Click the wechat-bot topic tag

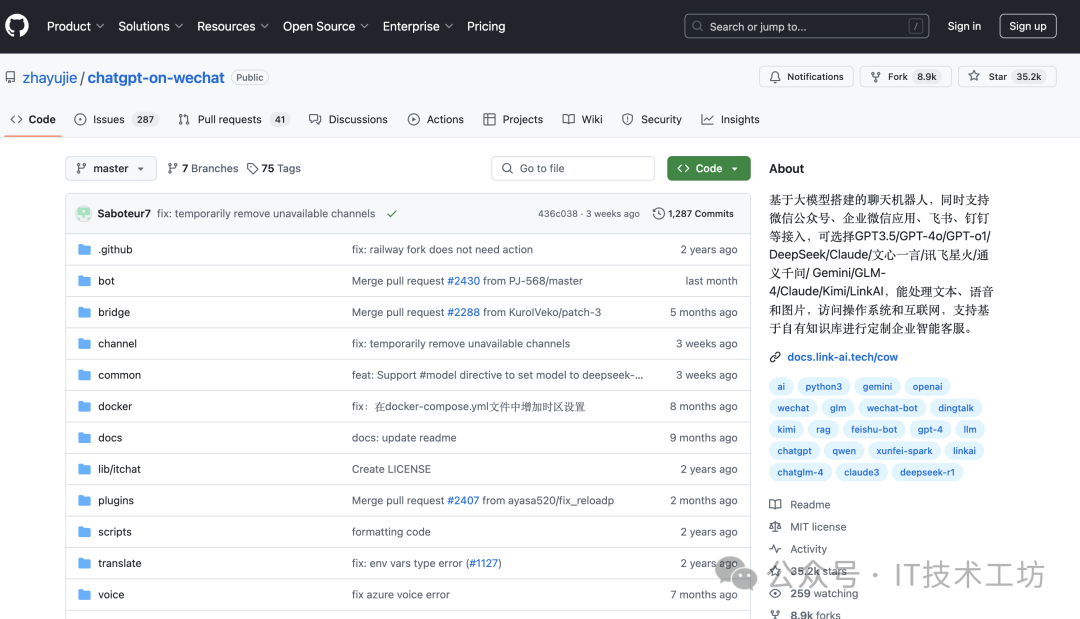(892, 408)
